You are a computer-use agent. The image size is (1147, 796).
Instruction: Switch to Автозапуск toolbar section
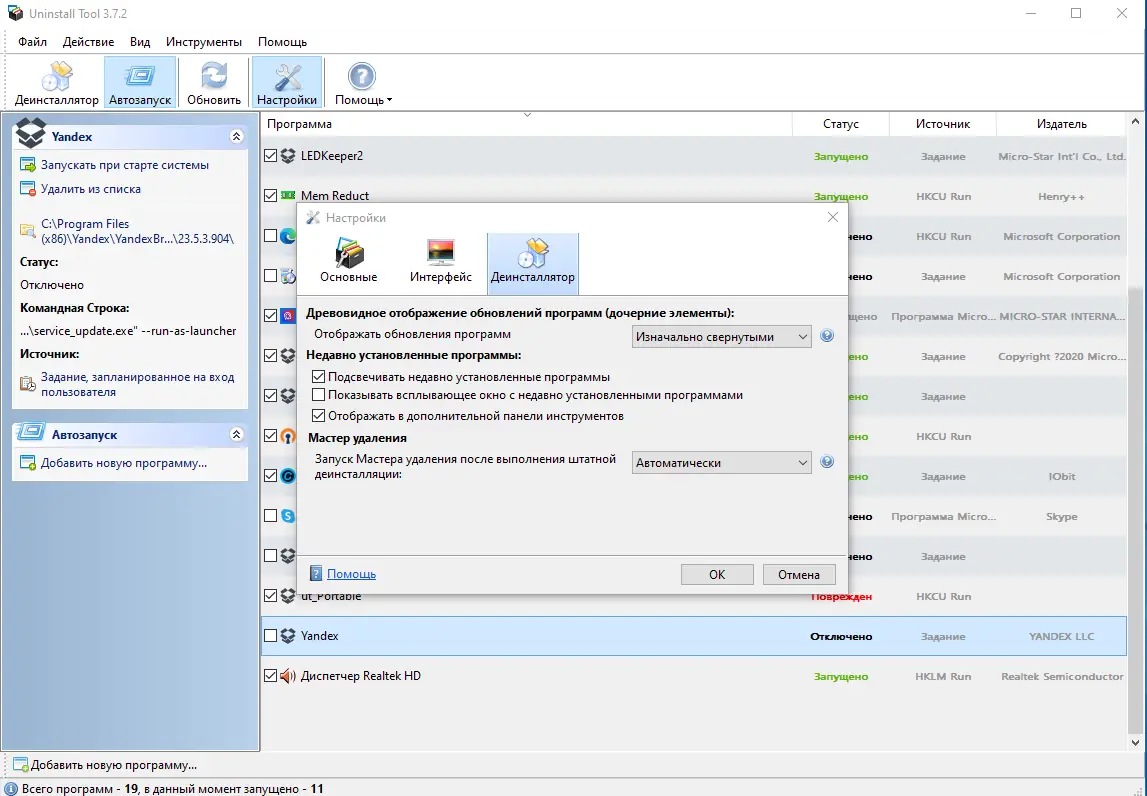[x=140, y=83]
